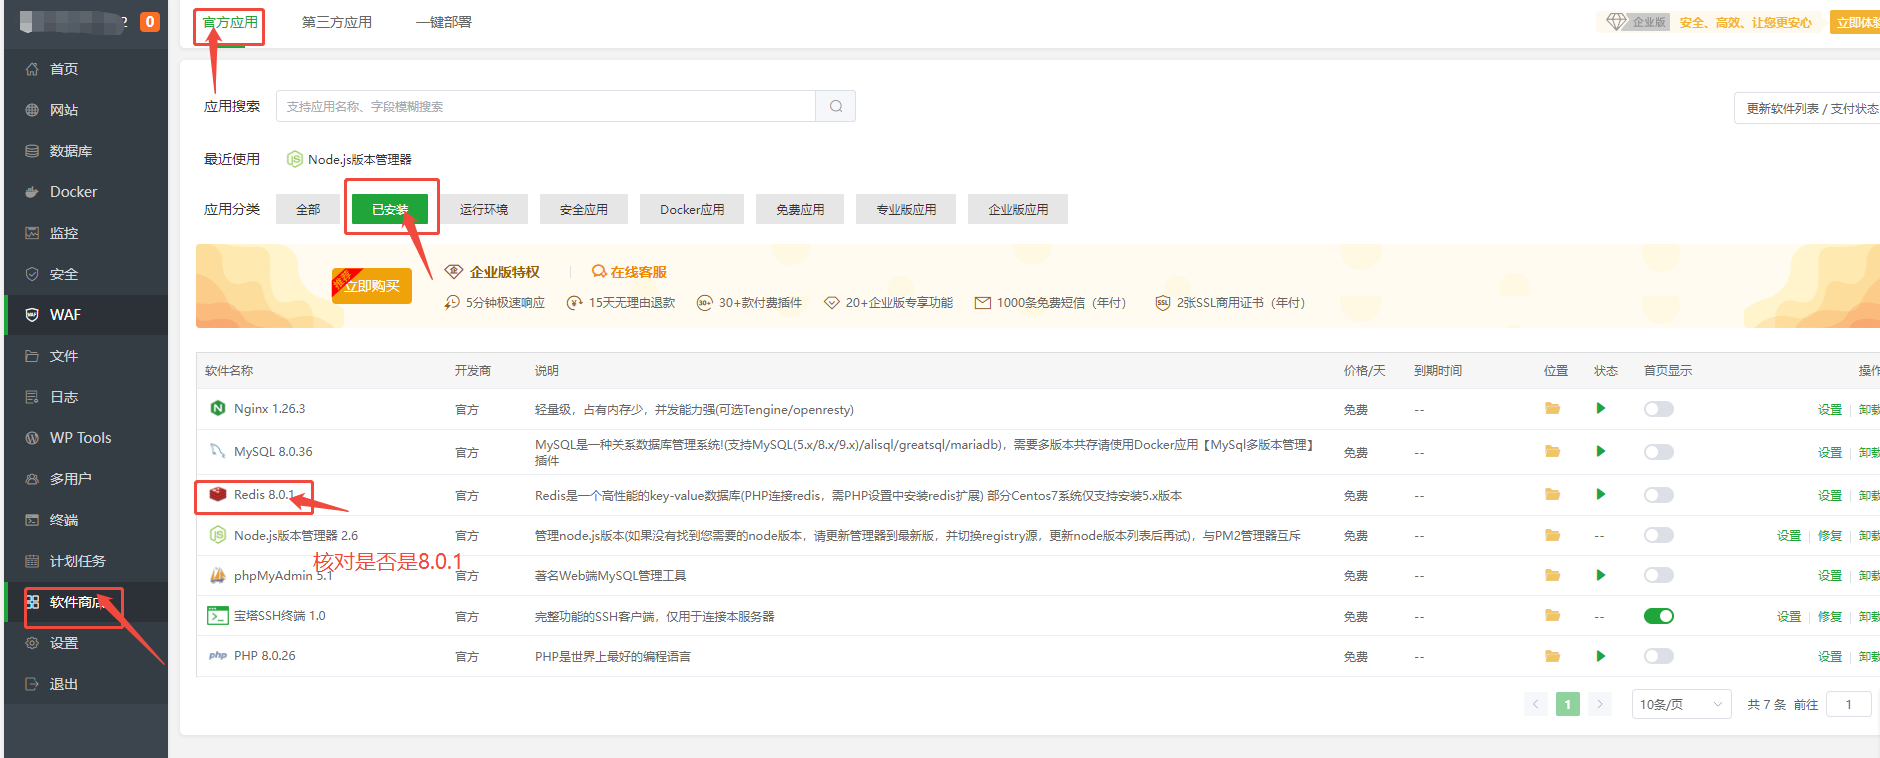Go to next page arrow in pagination

tap(1600, 704)
